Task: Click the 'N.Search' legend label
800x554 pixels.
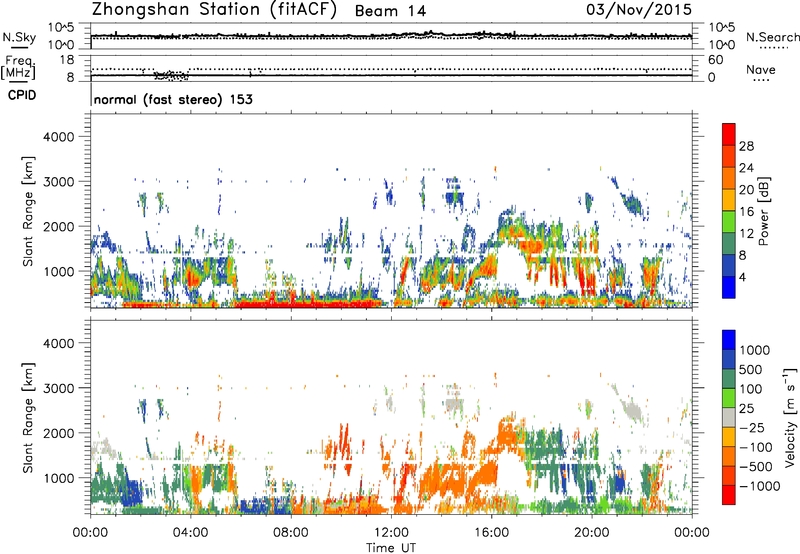Action: tap(772, 37)
